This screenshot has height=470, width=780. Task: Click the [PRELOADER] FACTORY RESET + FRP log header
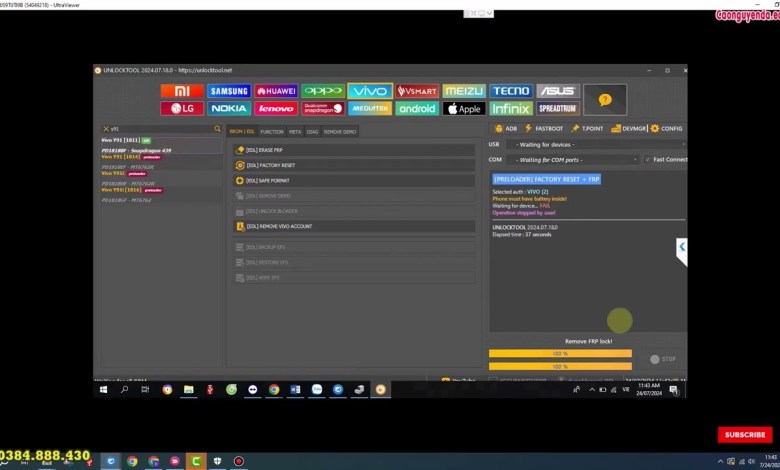[547, 179]
